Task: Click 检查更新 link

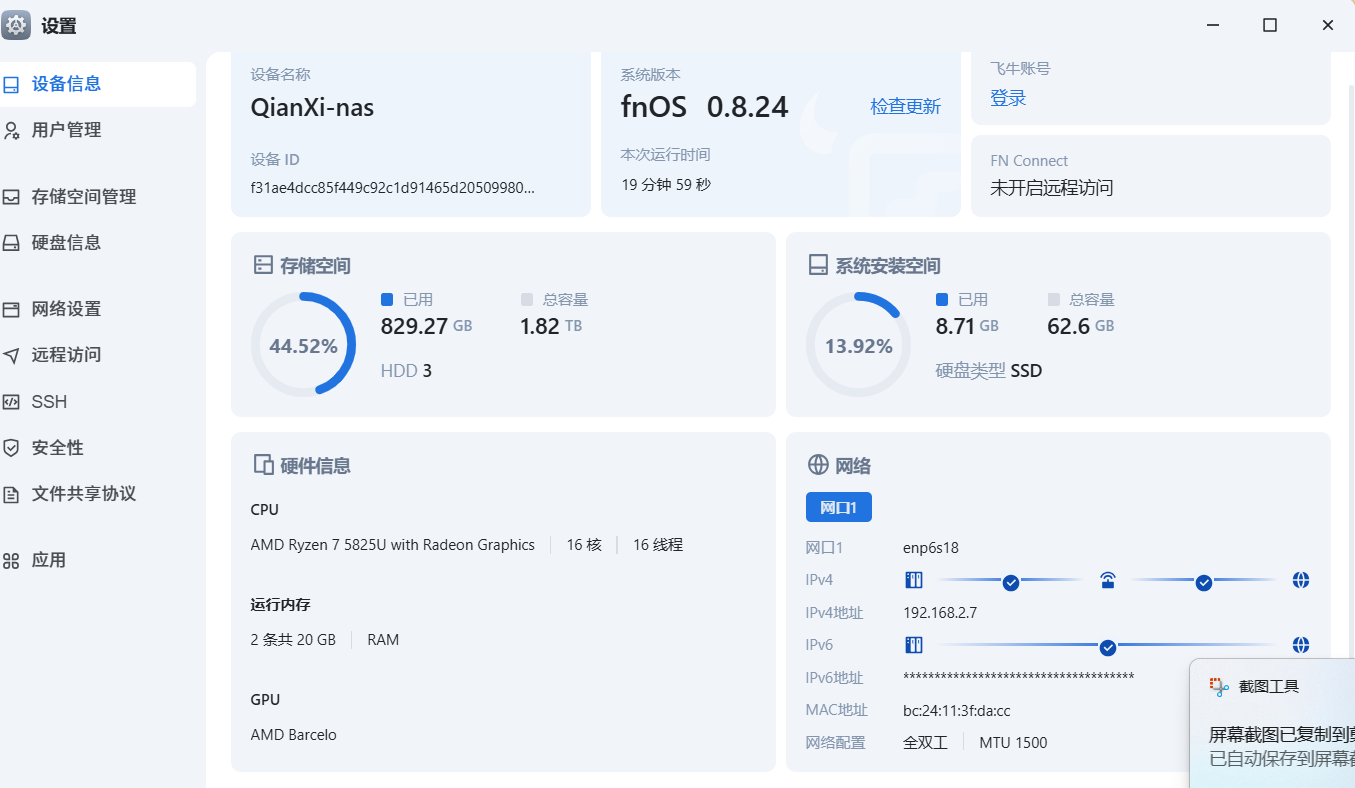Action: coord(905,107)
